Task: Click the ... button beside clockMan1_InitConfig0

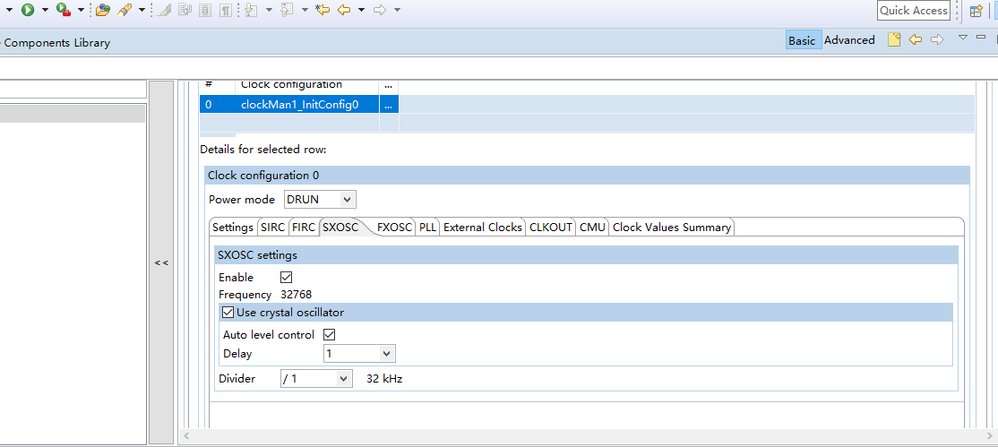Action: pos(389,105)
